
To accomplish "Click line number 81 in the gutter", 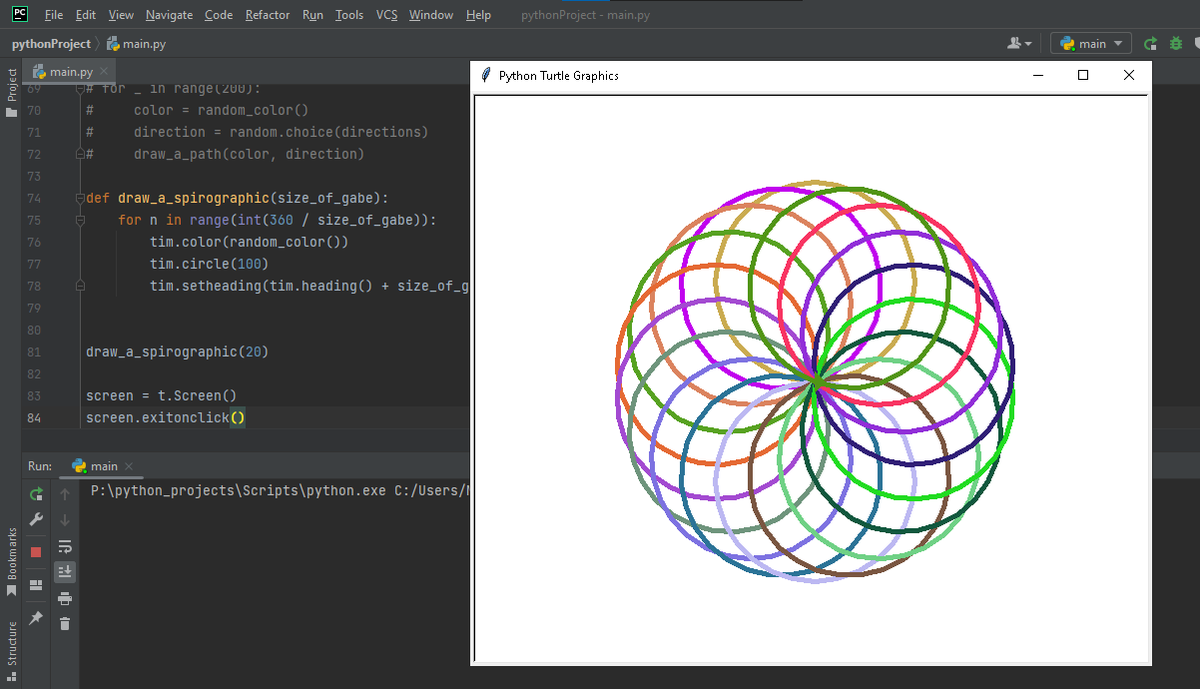I will [x=34, y=352].
